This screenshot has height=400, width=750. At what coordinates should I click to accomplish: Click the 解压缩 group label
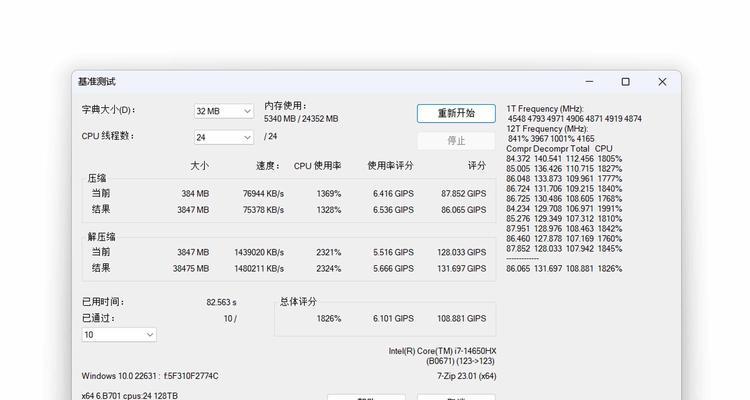101,237
